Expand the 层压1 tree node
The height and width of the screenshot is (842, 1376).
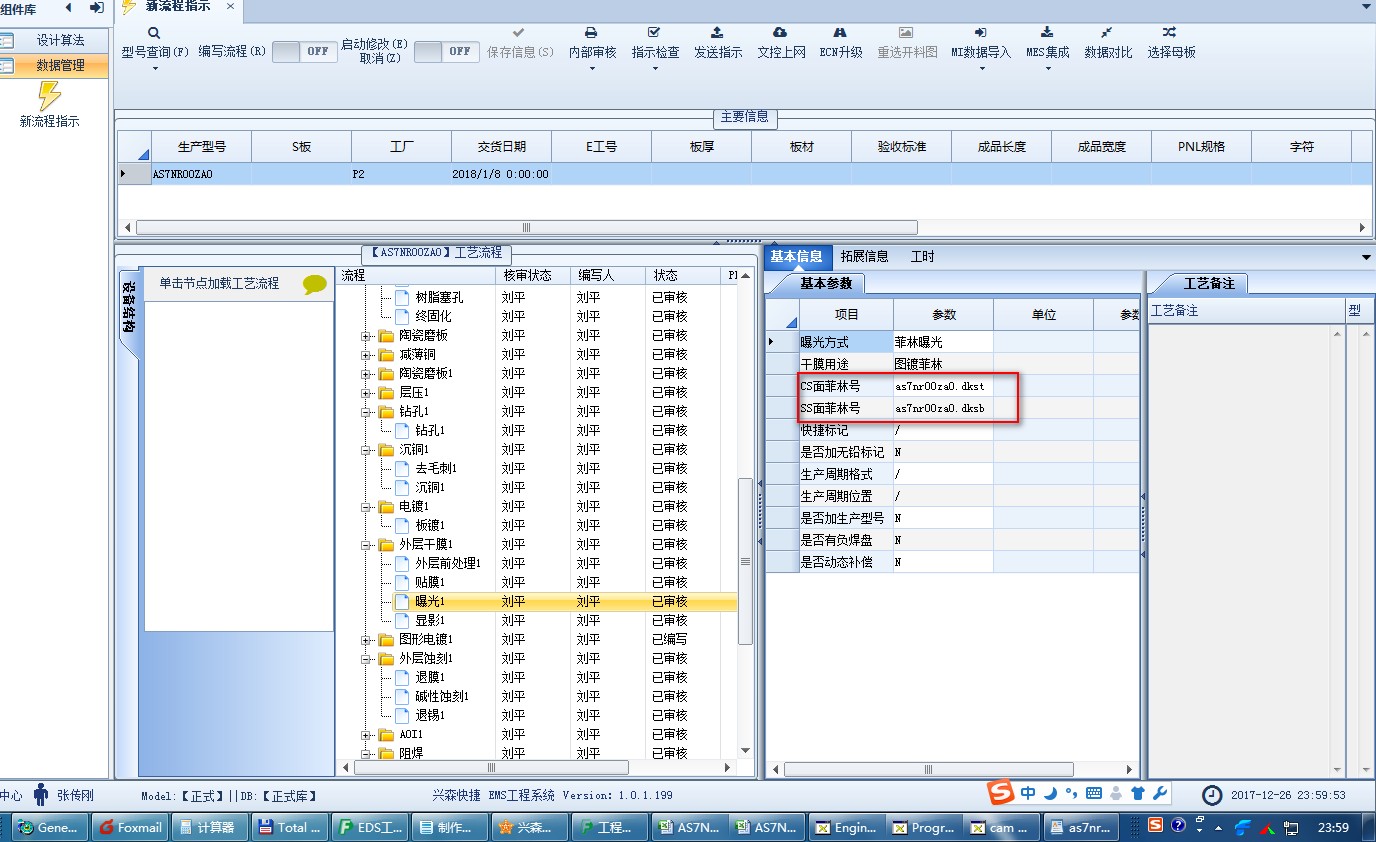[367, 393]
